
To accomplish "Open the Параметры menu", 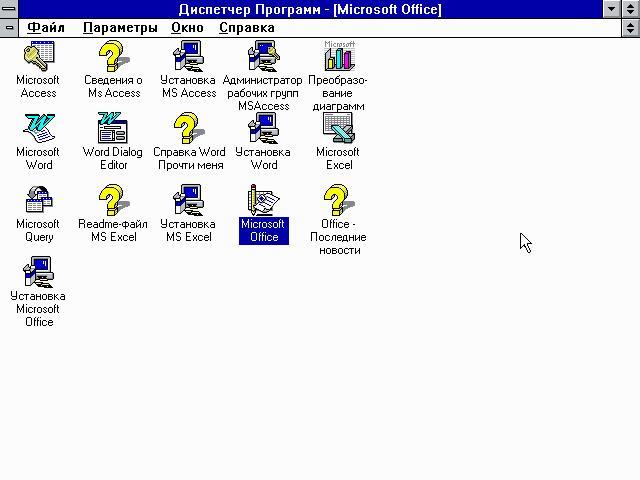I will tap(120, 28).
